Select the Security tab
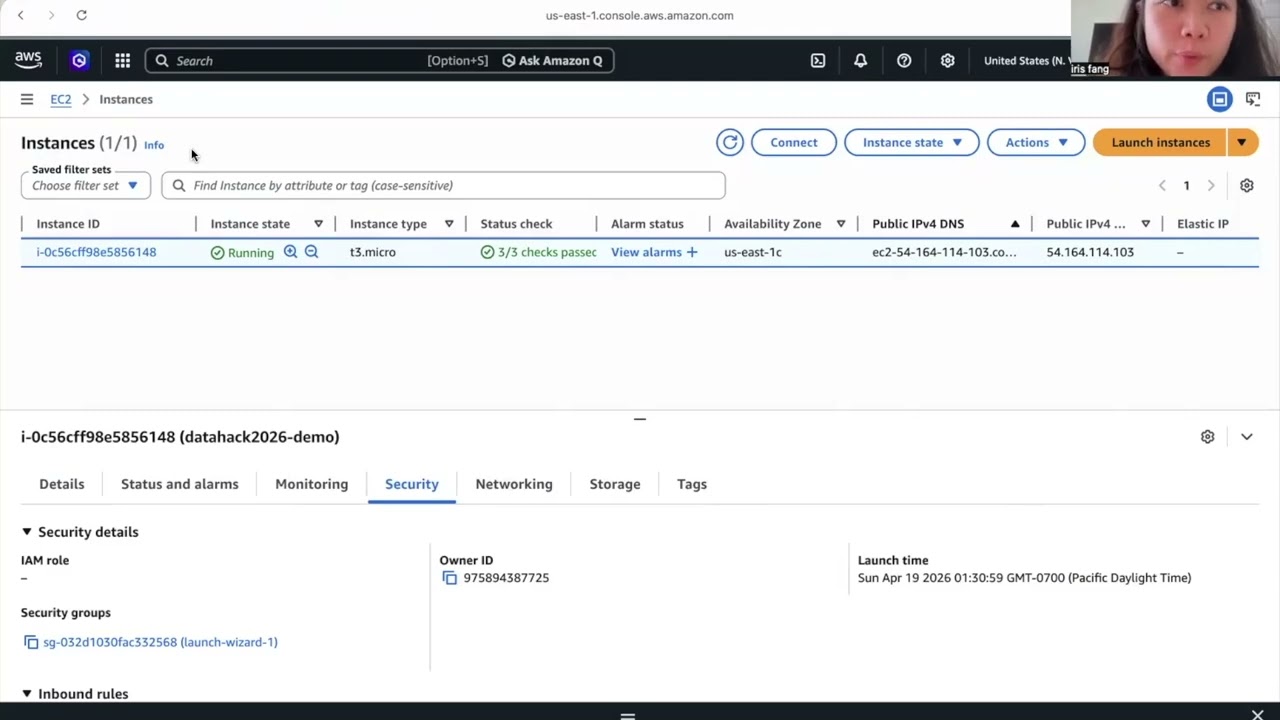The height and width of the screenshot is (720, 1280). (412, 484)
